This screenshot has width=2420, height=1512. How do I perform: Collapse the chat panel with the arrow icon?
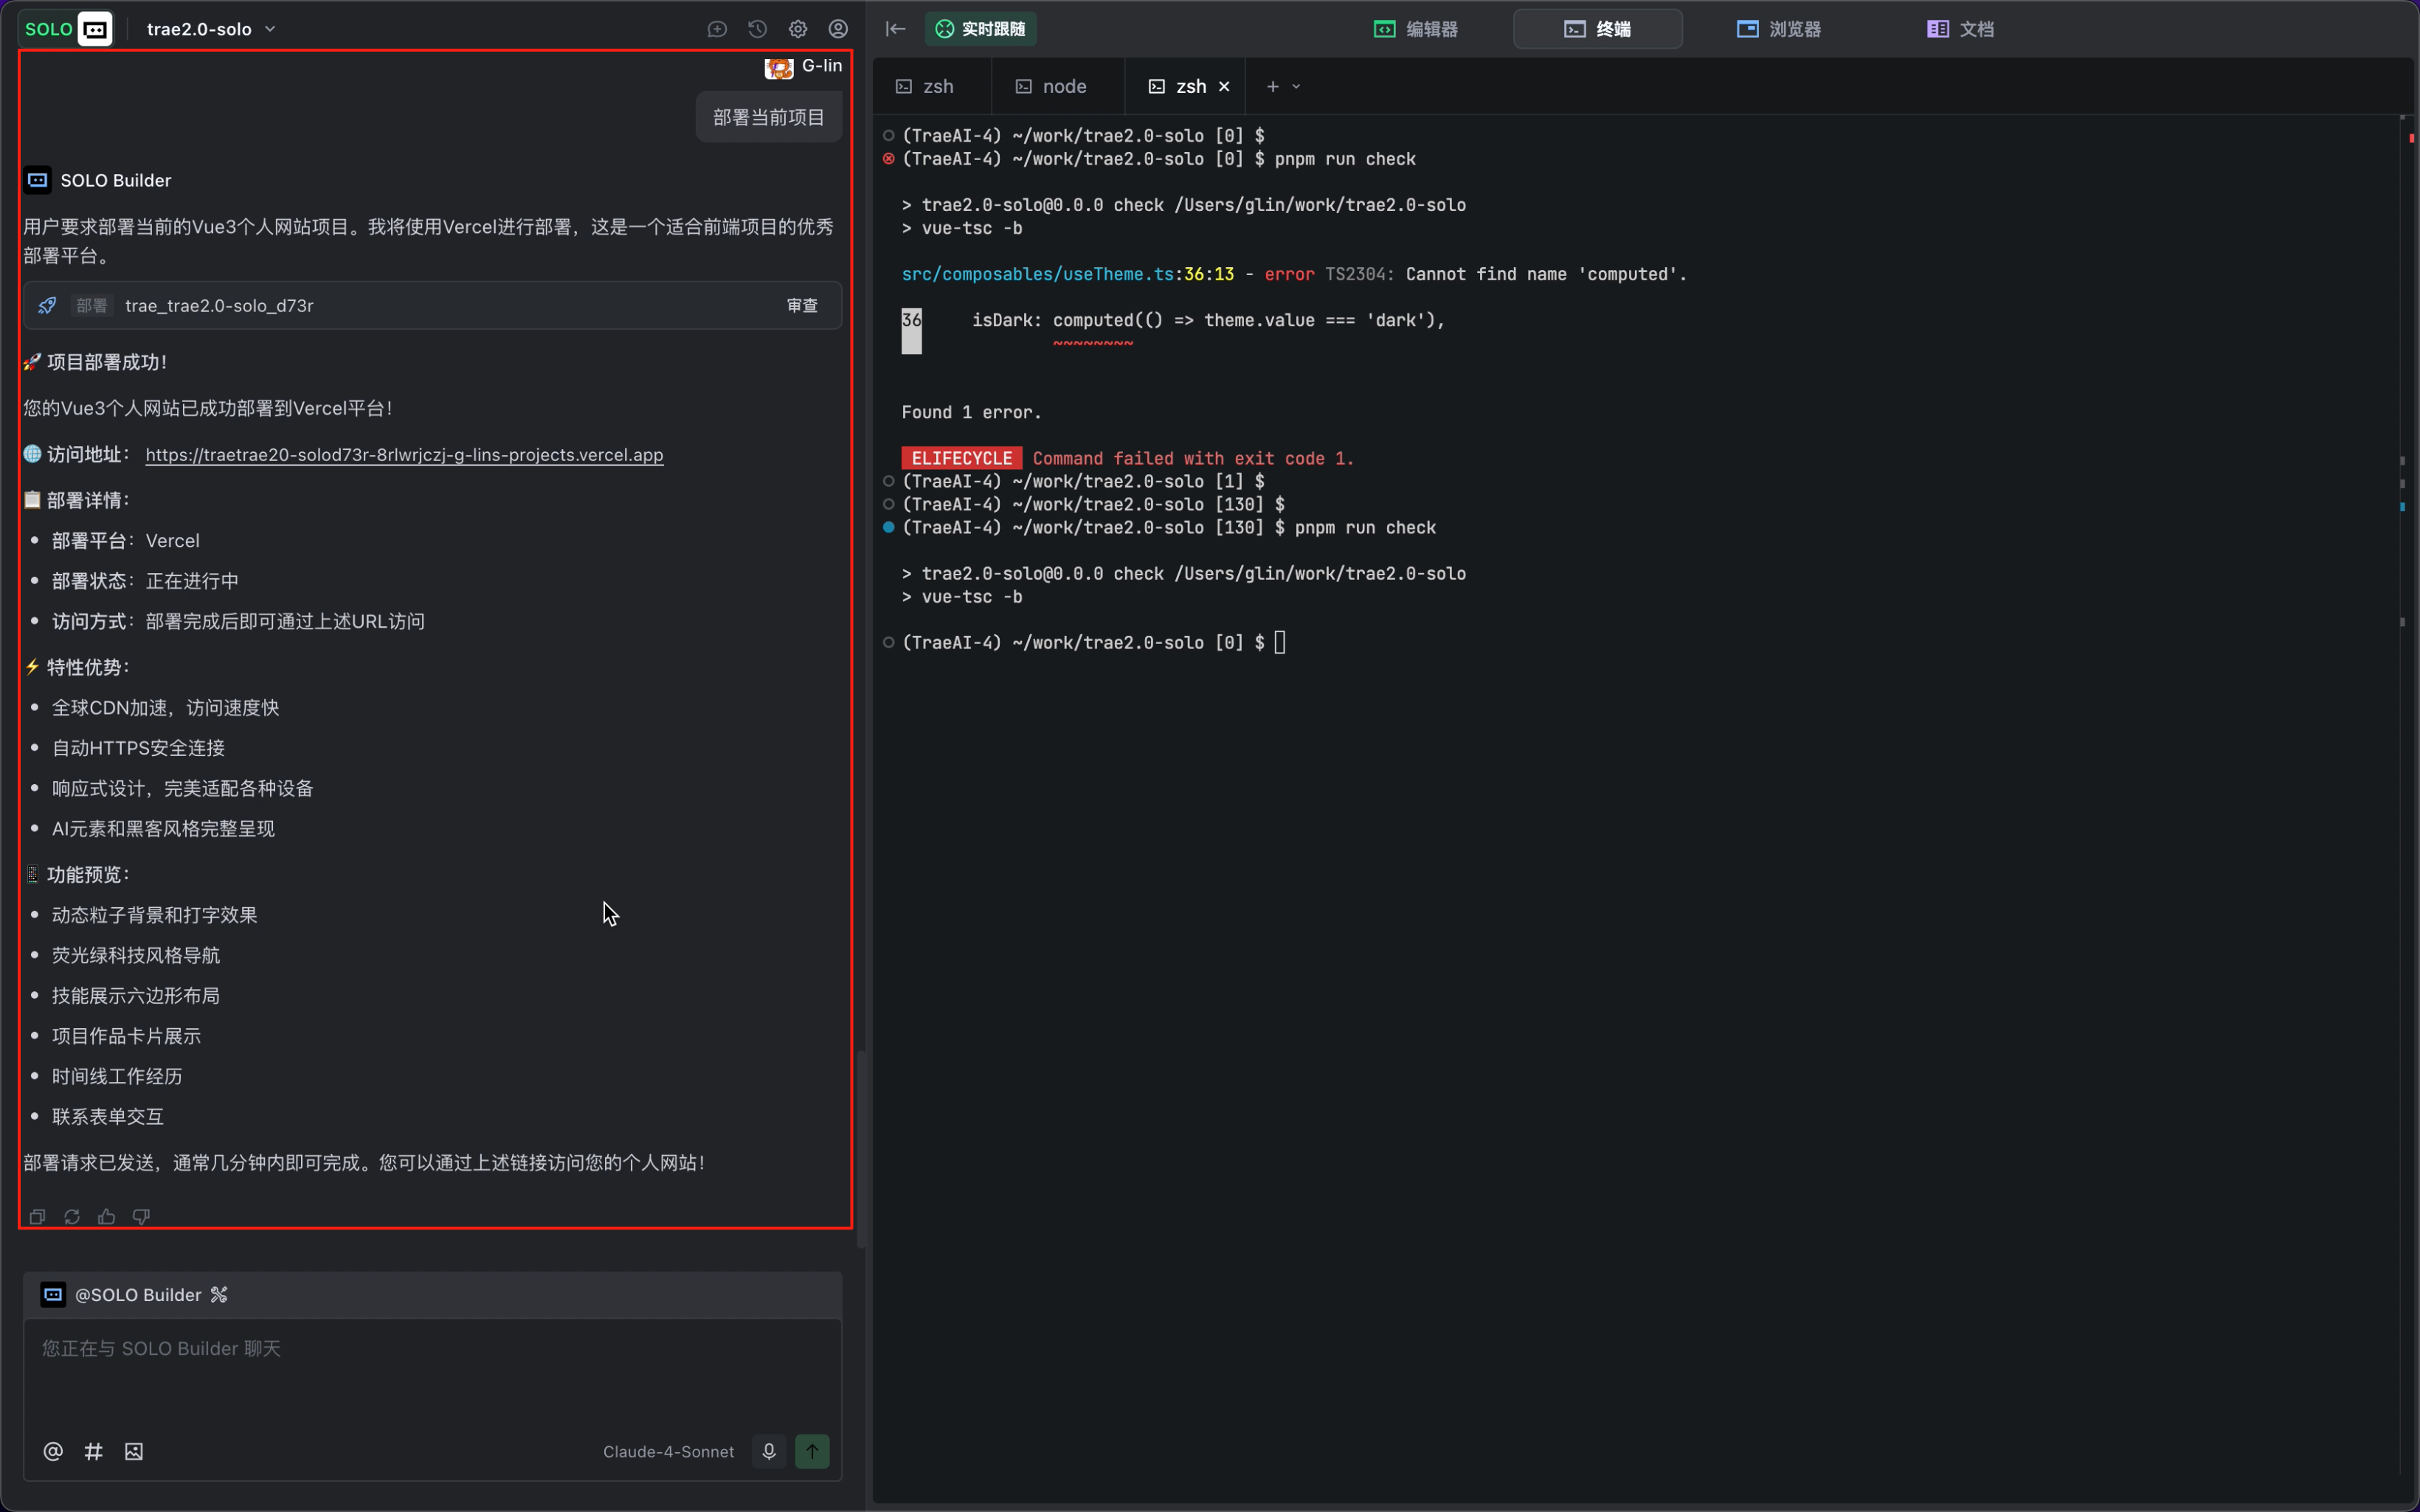895,29
